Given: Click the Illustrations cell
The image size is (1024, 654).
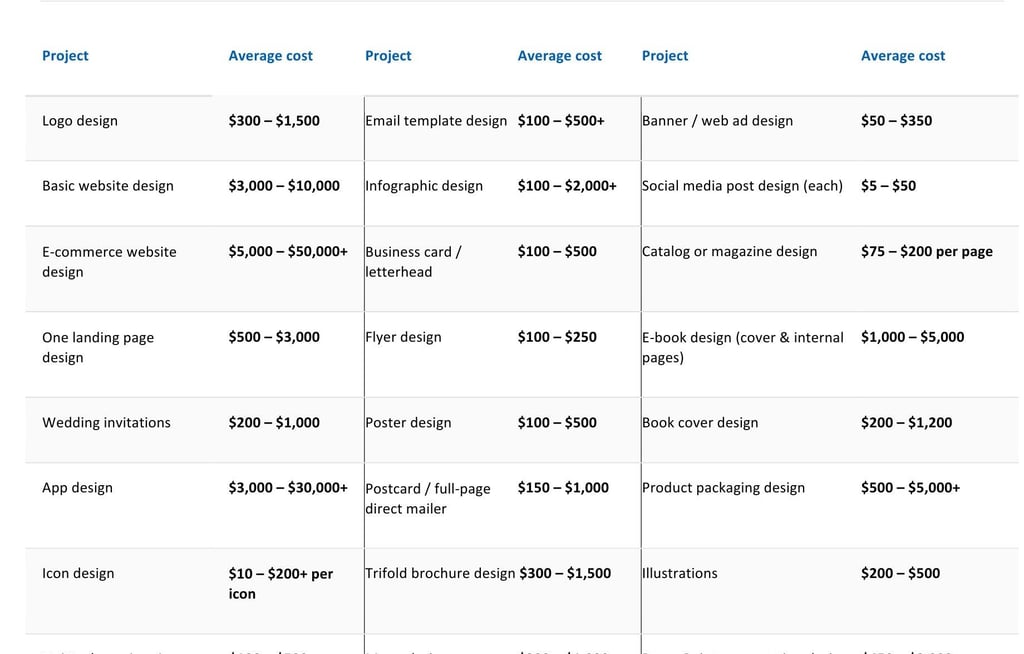Looking at the screenshot, I should [679, 574].
